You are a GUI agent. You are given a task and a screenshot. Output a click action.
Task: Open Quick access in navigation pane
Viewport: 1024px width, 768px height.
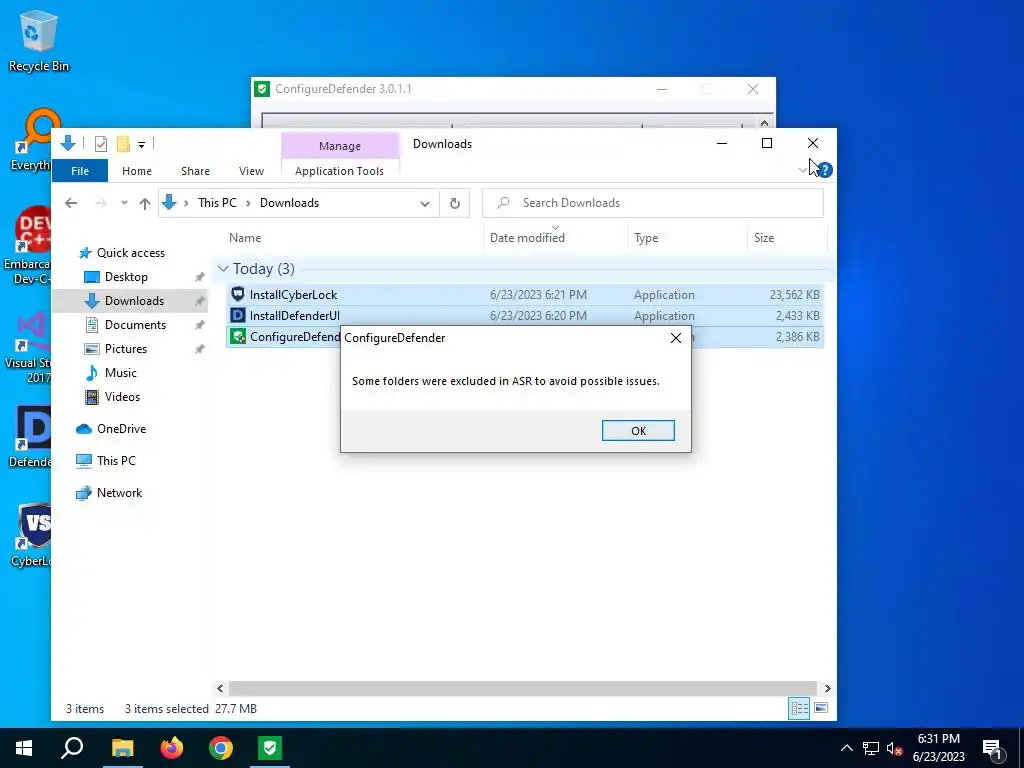(x=130, y=253)
